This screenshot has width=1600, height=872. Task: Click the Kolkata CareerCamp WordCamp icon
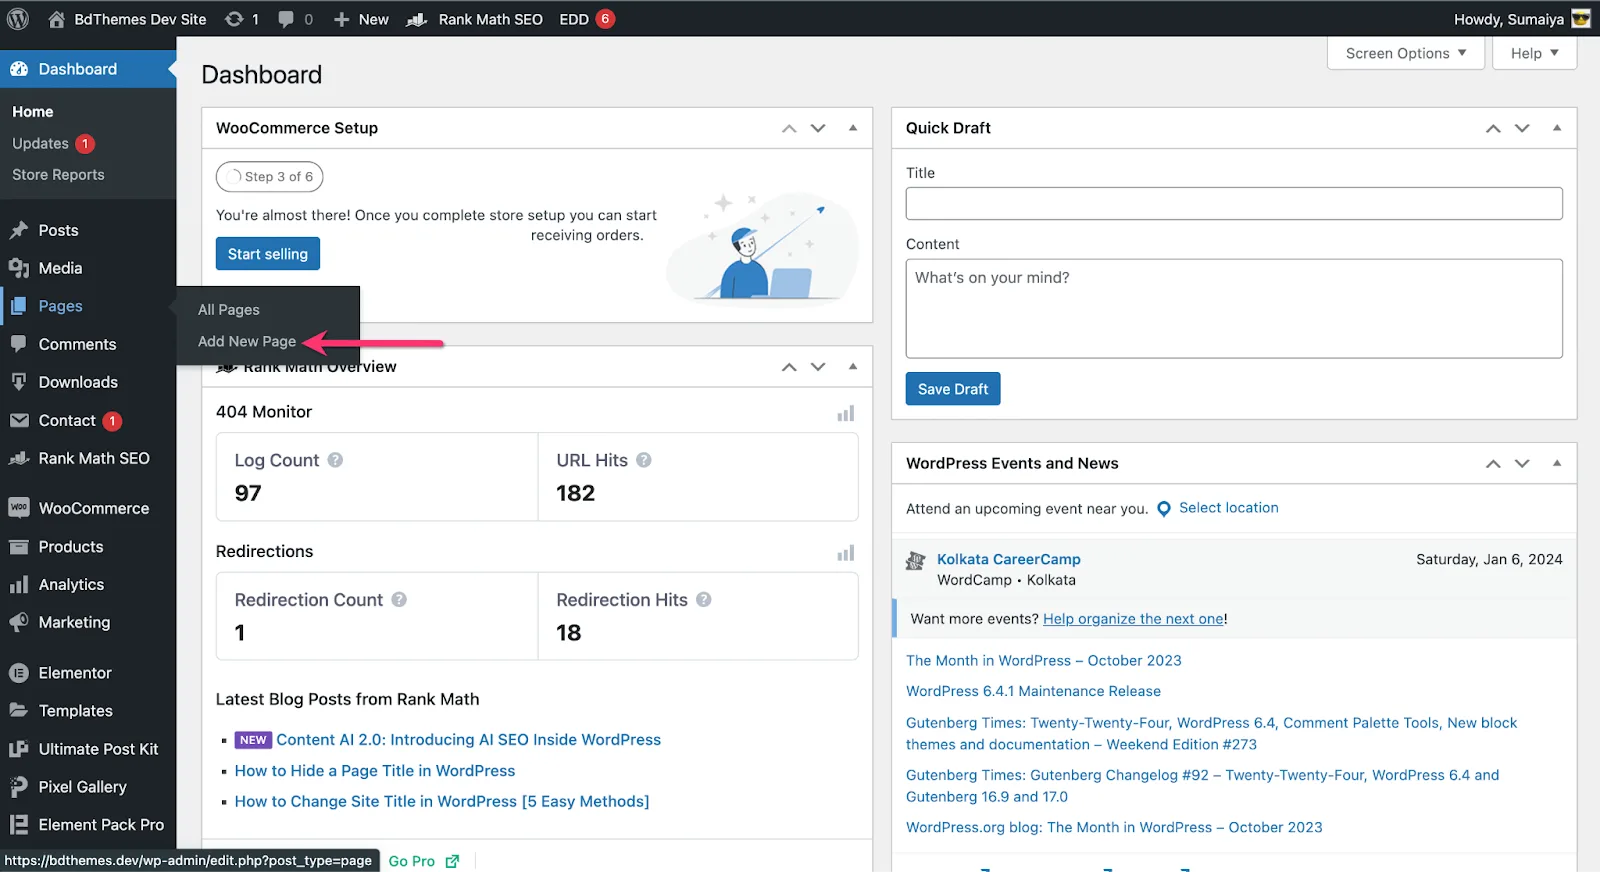(915, 561)
